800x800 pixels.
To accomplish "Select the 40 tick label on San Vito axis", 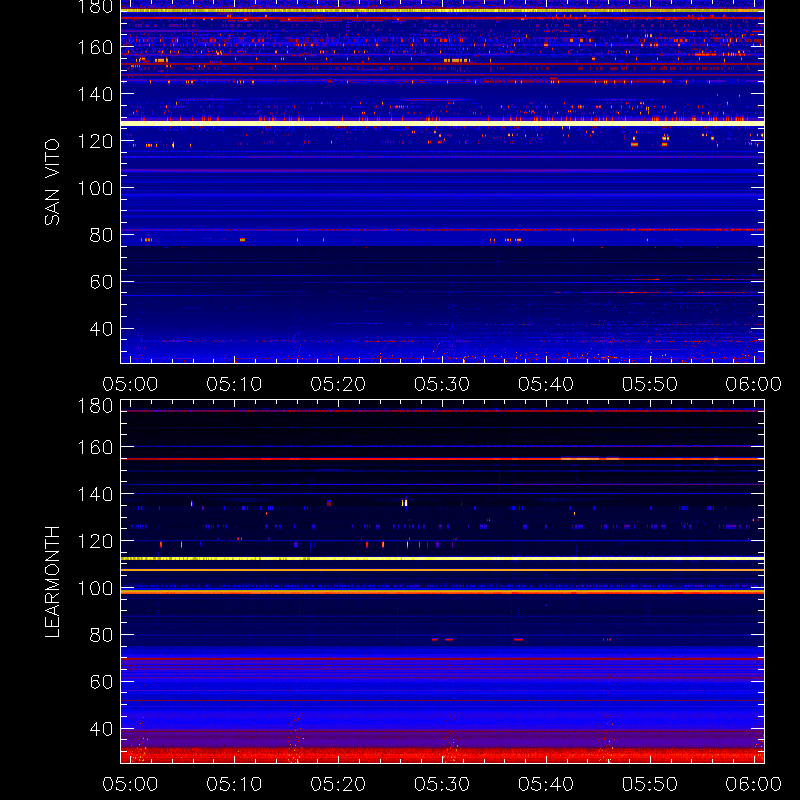I will [x=102, y=329].
